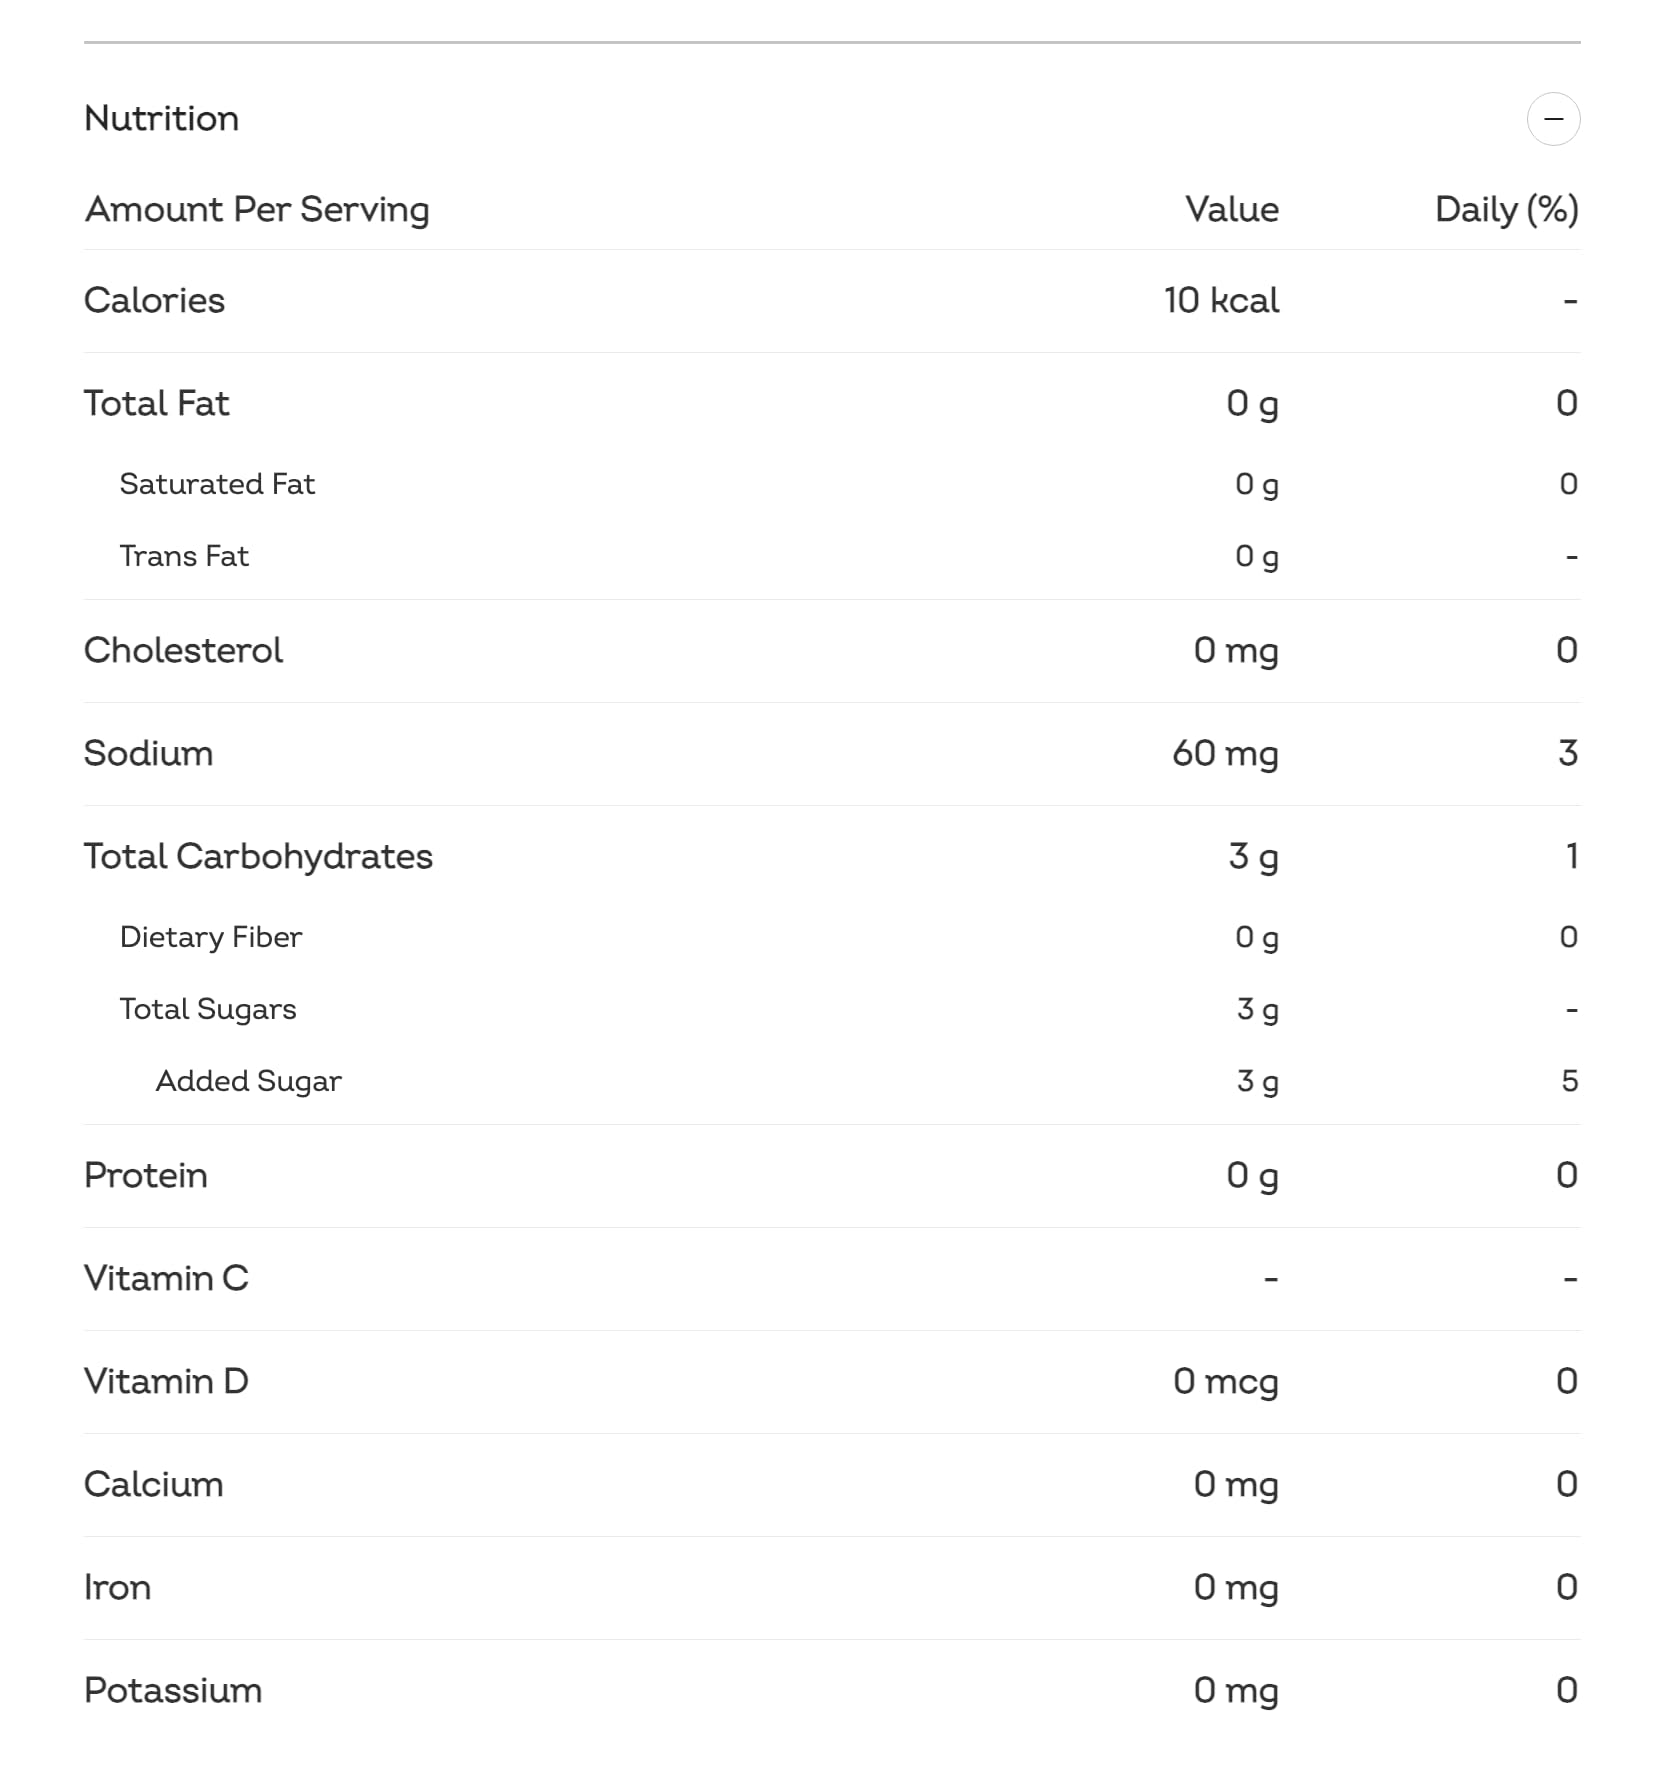Image resolution: width=1660 pixels, height=1776 pixels.
Task: Click the Protein row label
Action: pos(146,1175)
